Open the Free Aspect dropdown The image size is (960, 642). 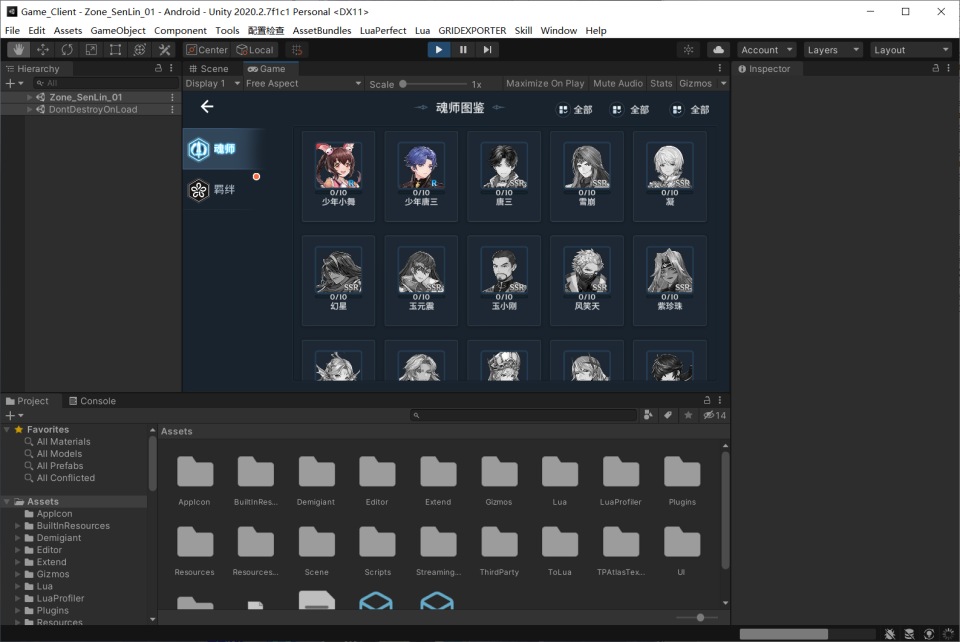tap(302, 84)
